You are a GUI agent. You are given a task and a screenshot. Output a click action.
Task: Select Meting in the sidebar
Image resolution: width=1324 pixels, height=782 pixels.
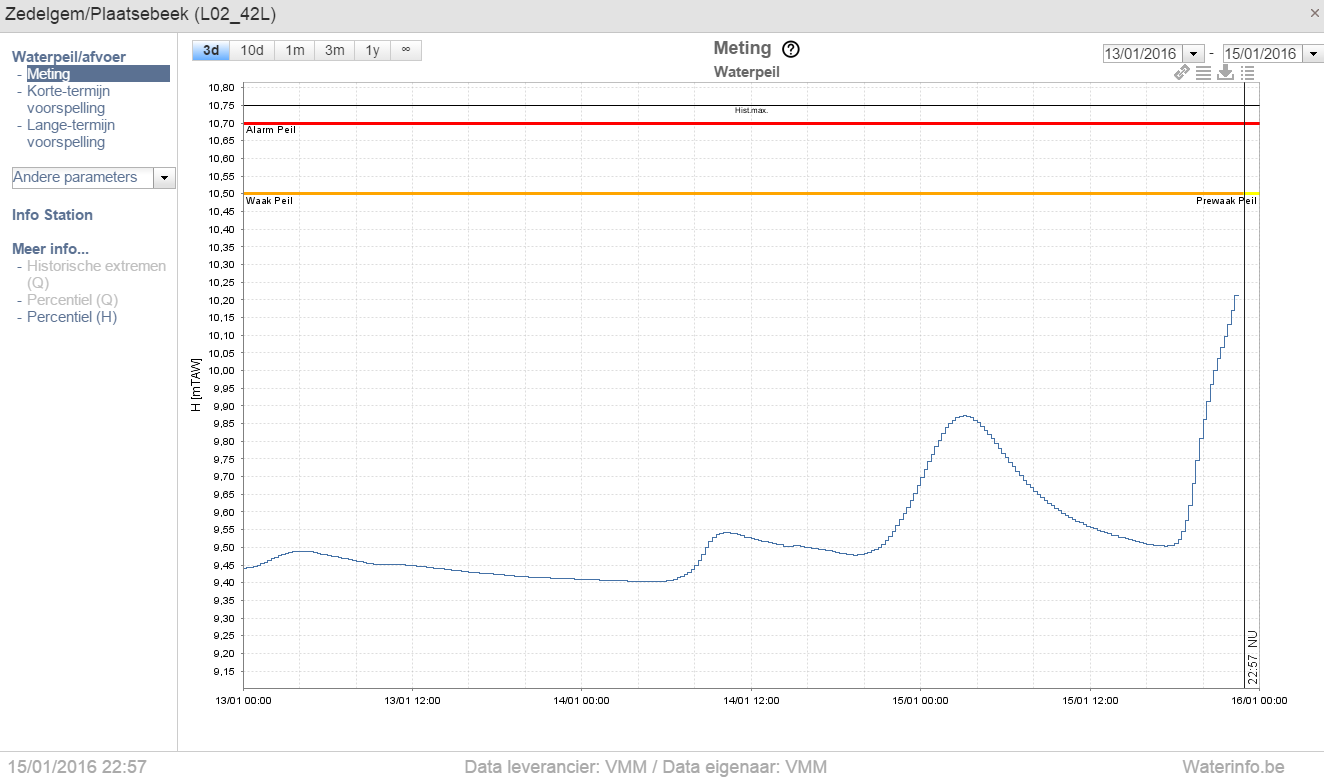[98, 74]
